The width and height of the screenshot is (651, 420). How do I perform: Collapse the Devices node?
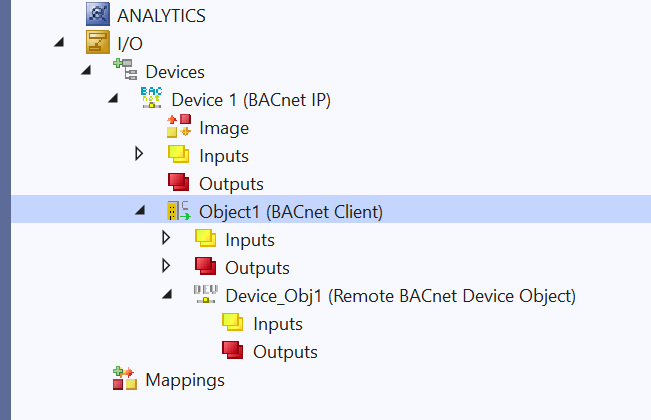pyautogui.click(x=86, y=70)
